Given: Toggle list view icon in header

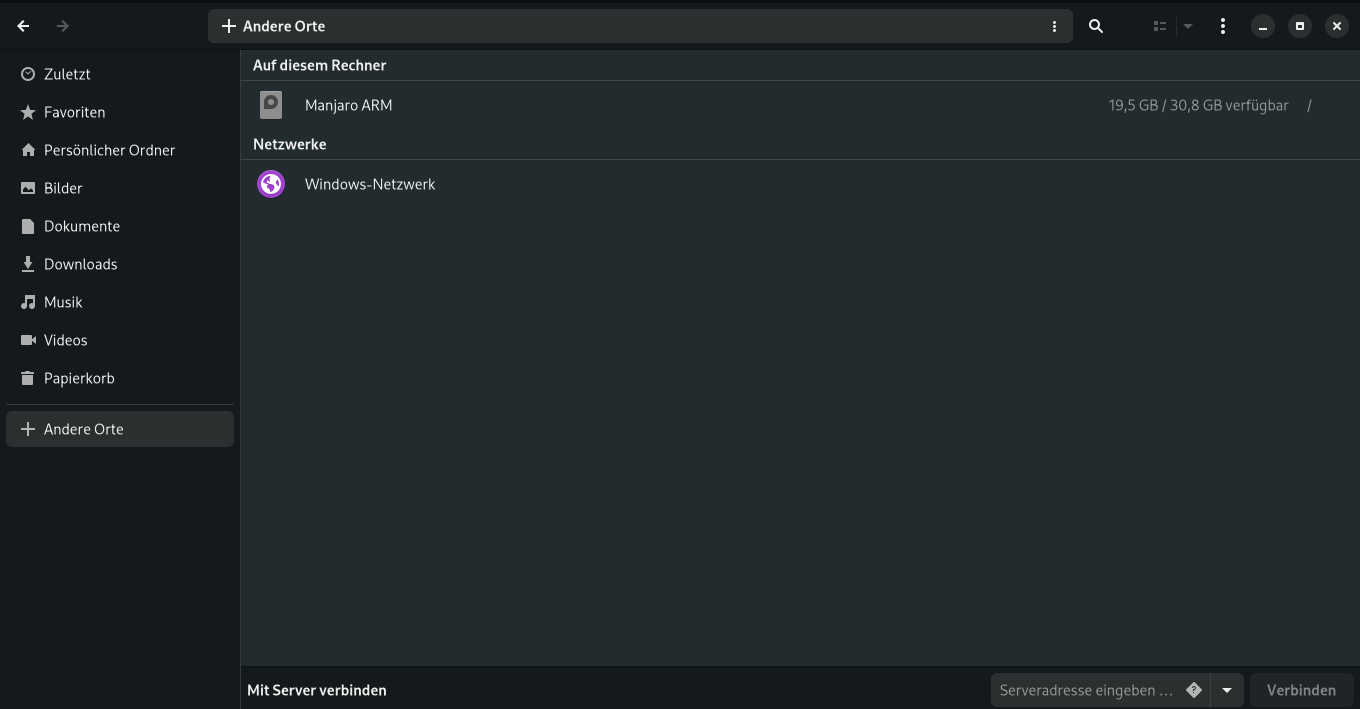Looking at the screenshot, I should (1160, 26).
